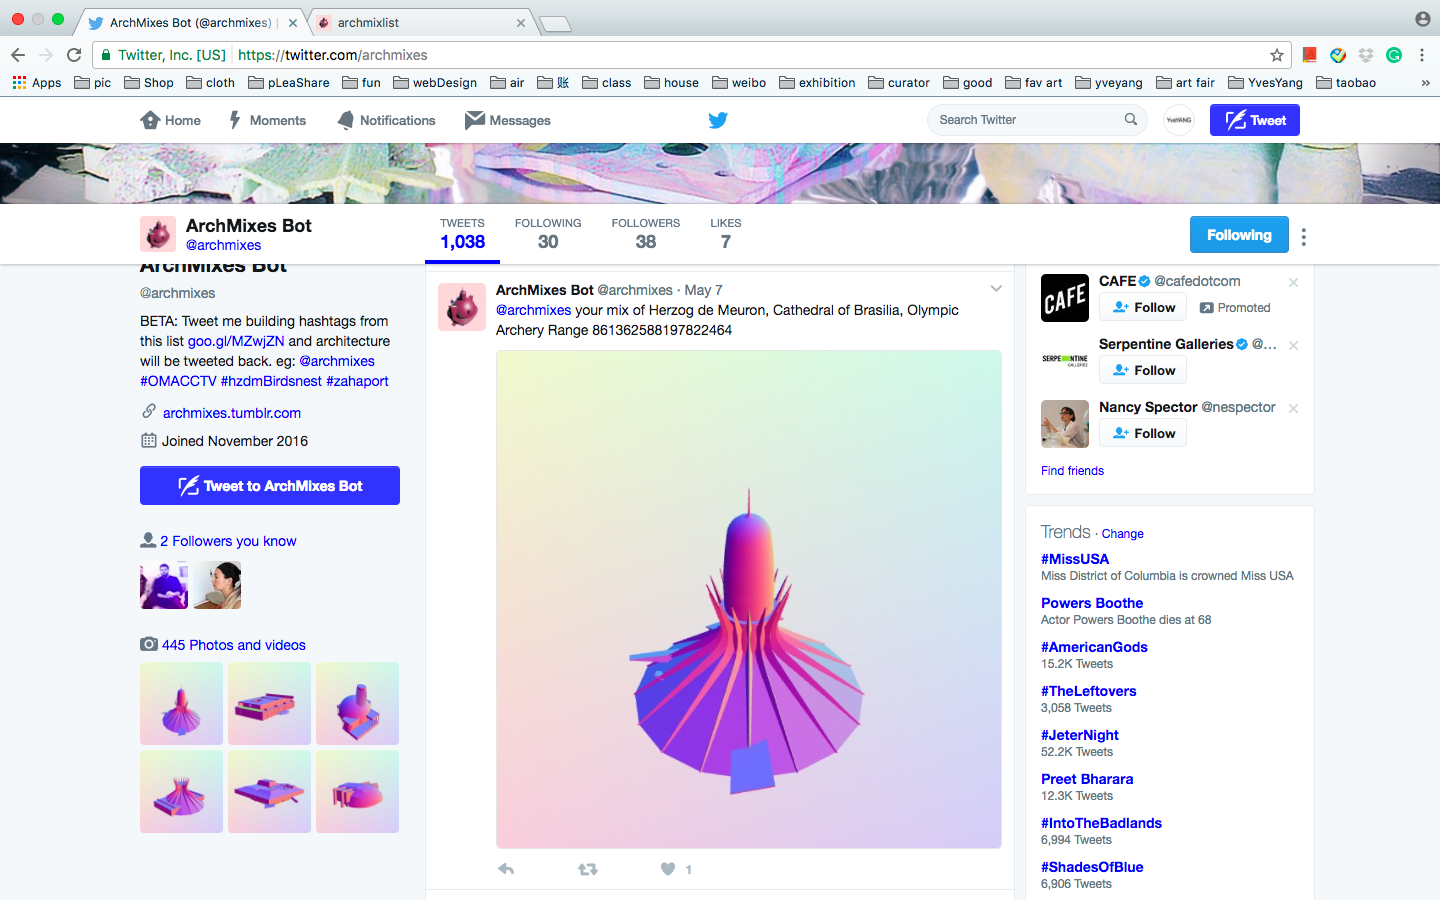Open the Notifications tab
Image resolution: width=1440 pixels, height=900 pixels.
386,120
